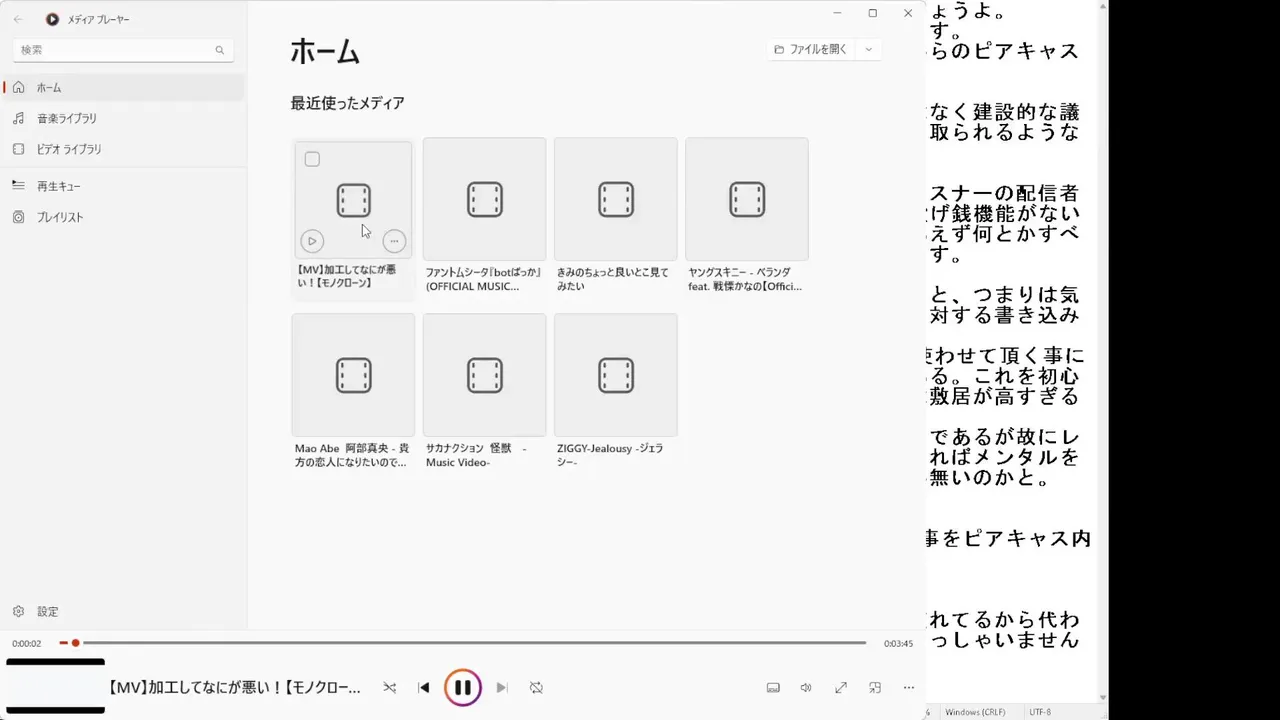
Task: Click the playback position thumb
Action: (75, 643)
